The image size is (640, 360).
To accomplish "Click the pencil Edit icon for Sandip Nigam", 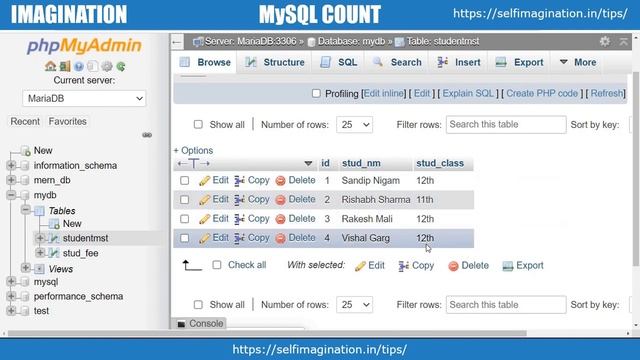I will pos(204,180).
